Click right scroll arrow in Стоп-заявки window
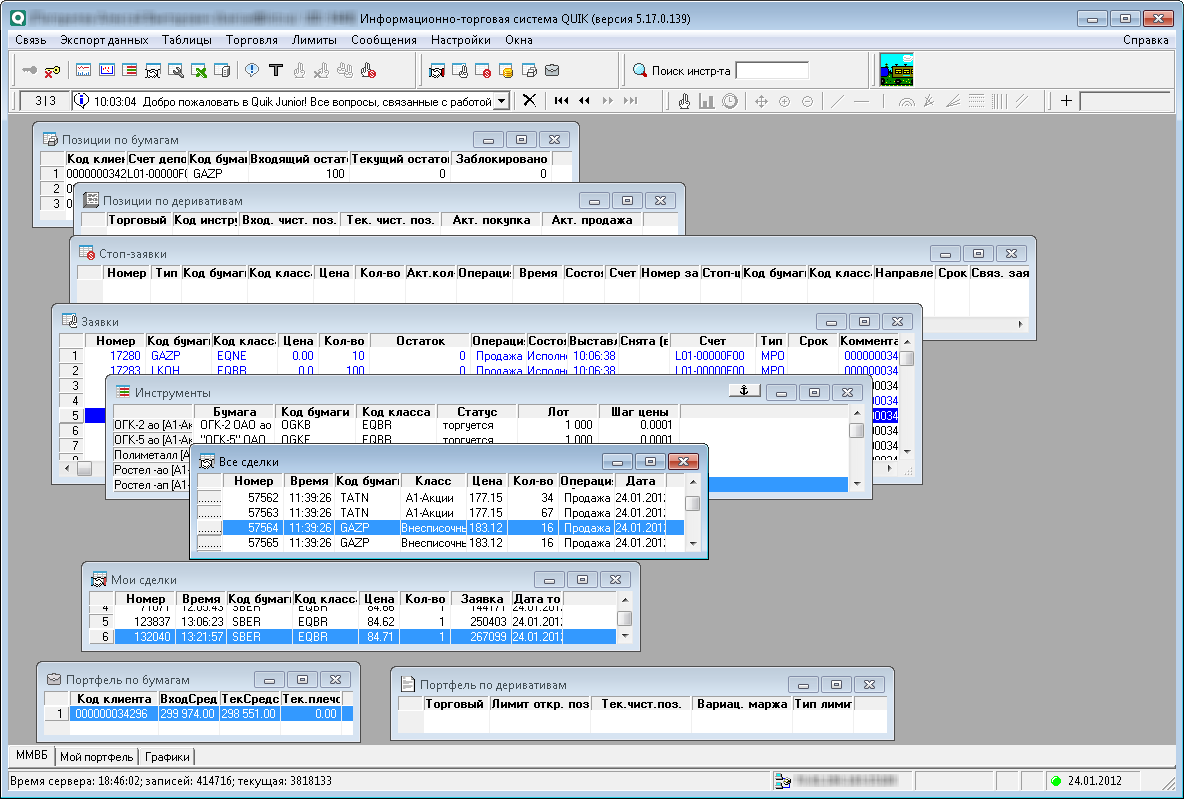The image size is (1184, 799). (1021, 324)
